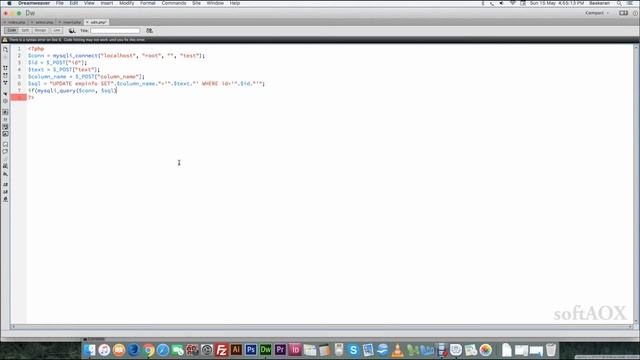Switch to the insert.php document tab
Screen dimensions: 640x360
72,22
